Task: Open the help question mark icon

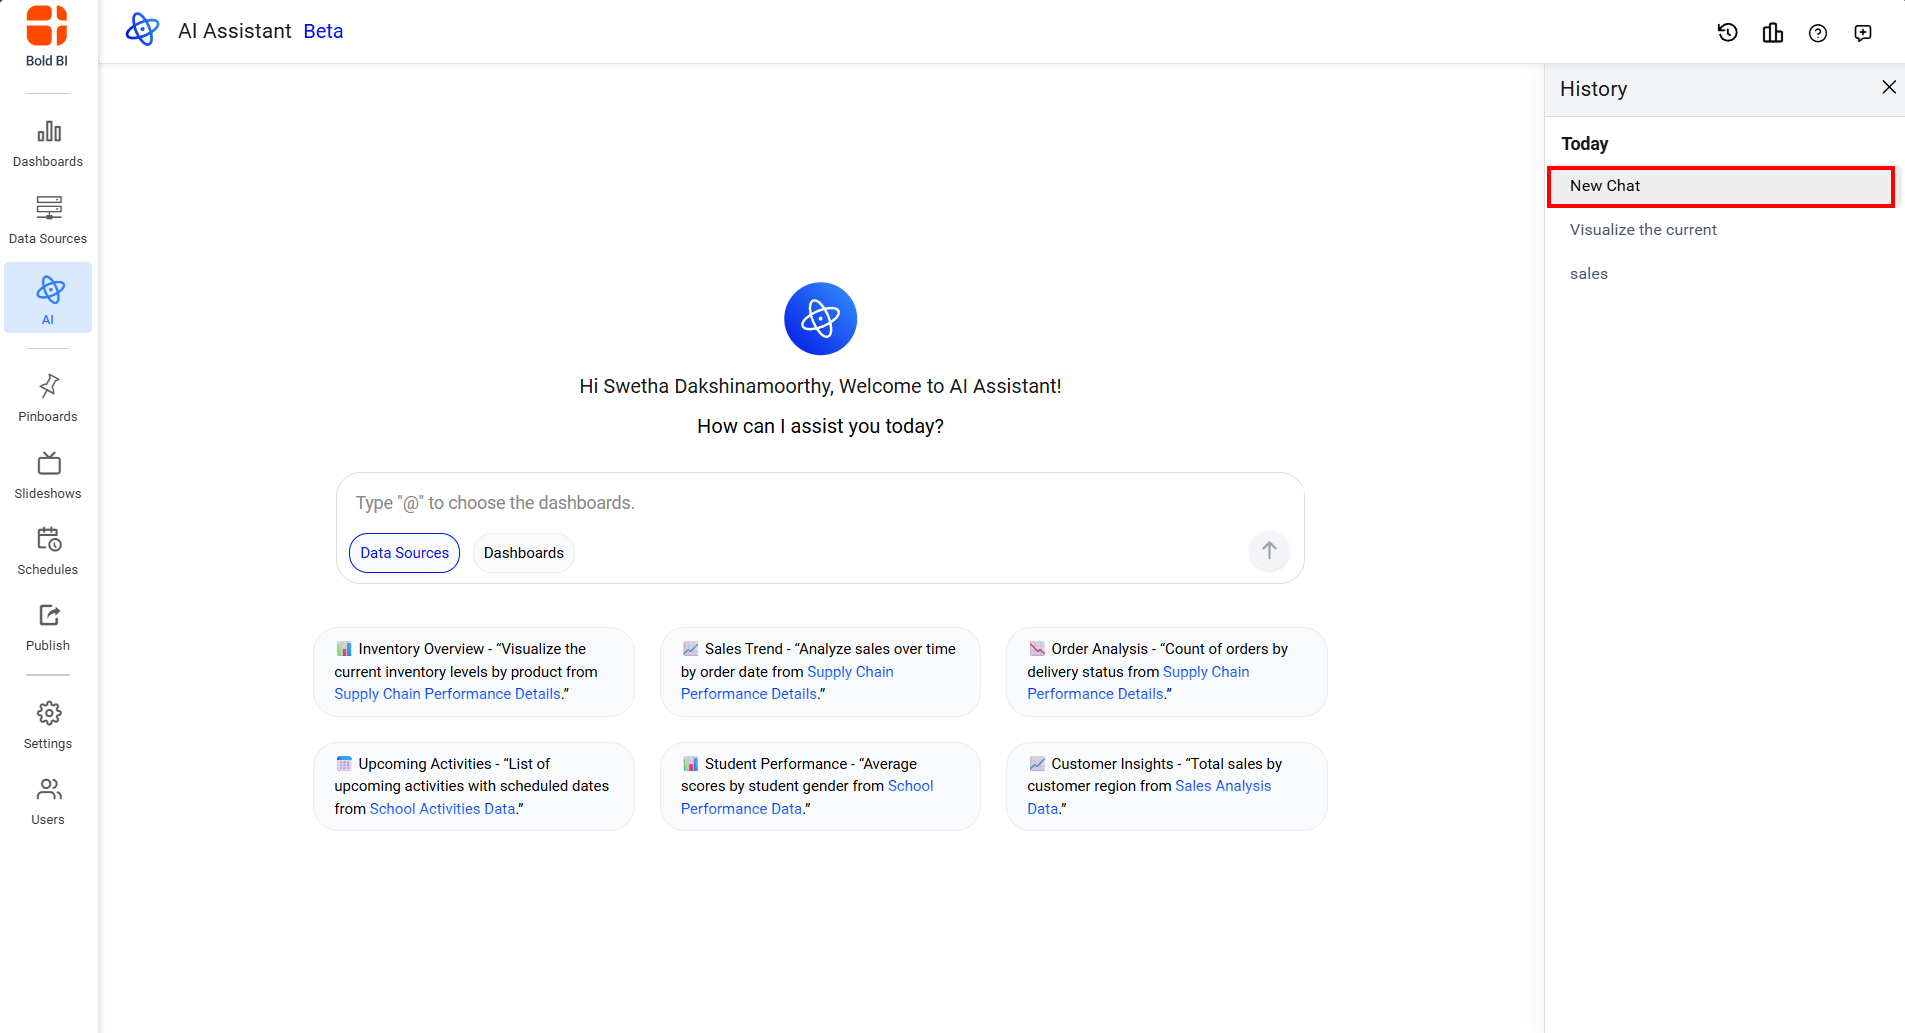Action: [x=1818, y=33]
